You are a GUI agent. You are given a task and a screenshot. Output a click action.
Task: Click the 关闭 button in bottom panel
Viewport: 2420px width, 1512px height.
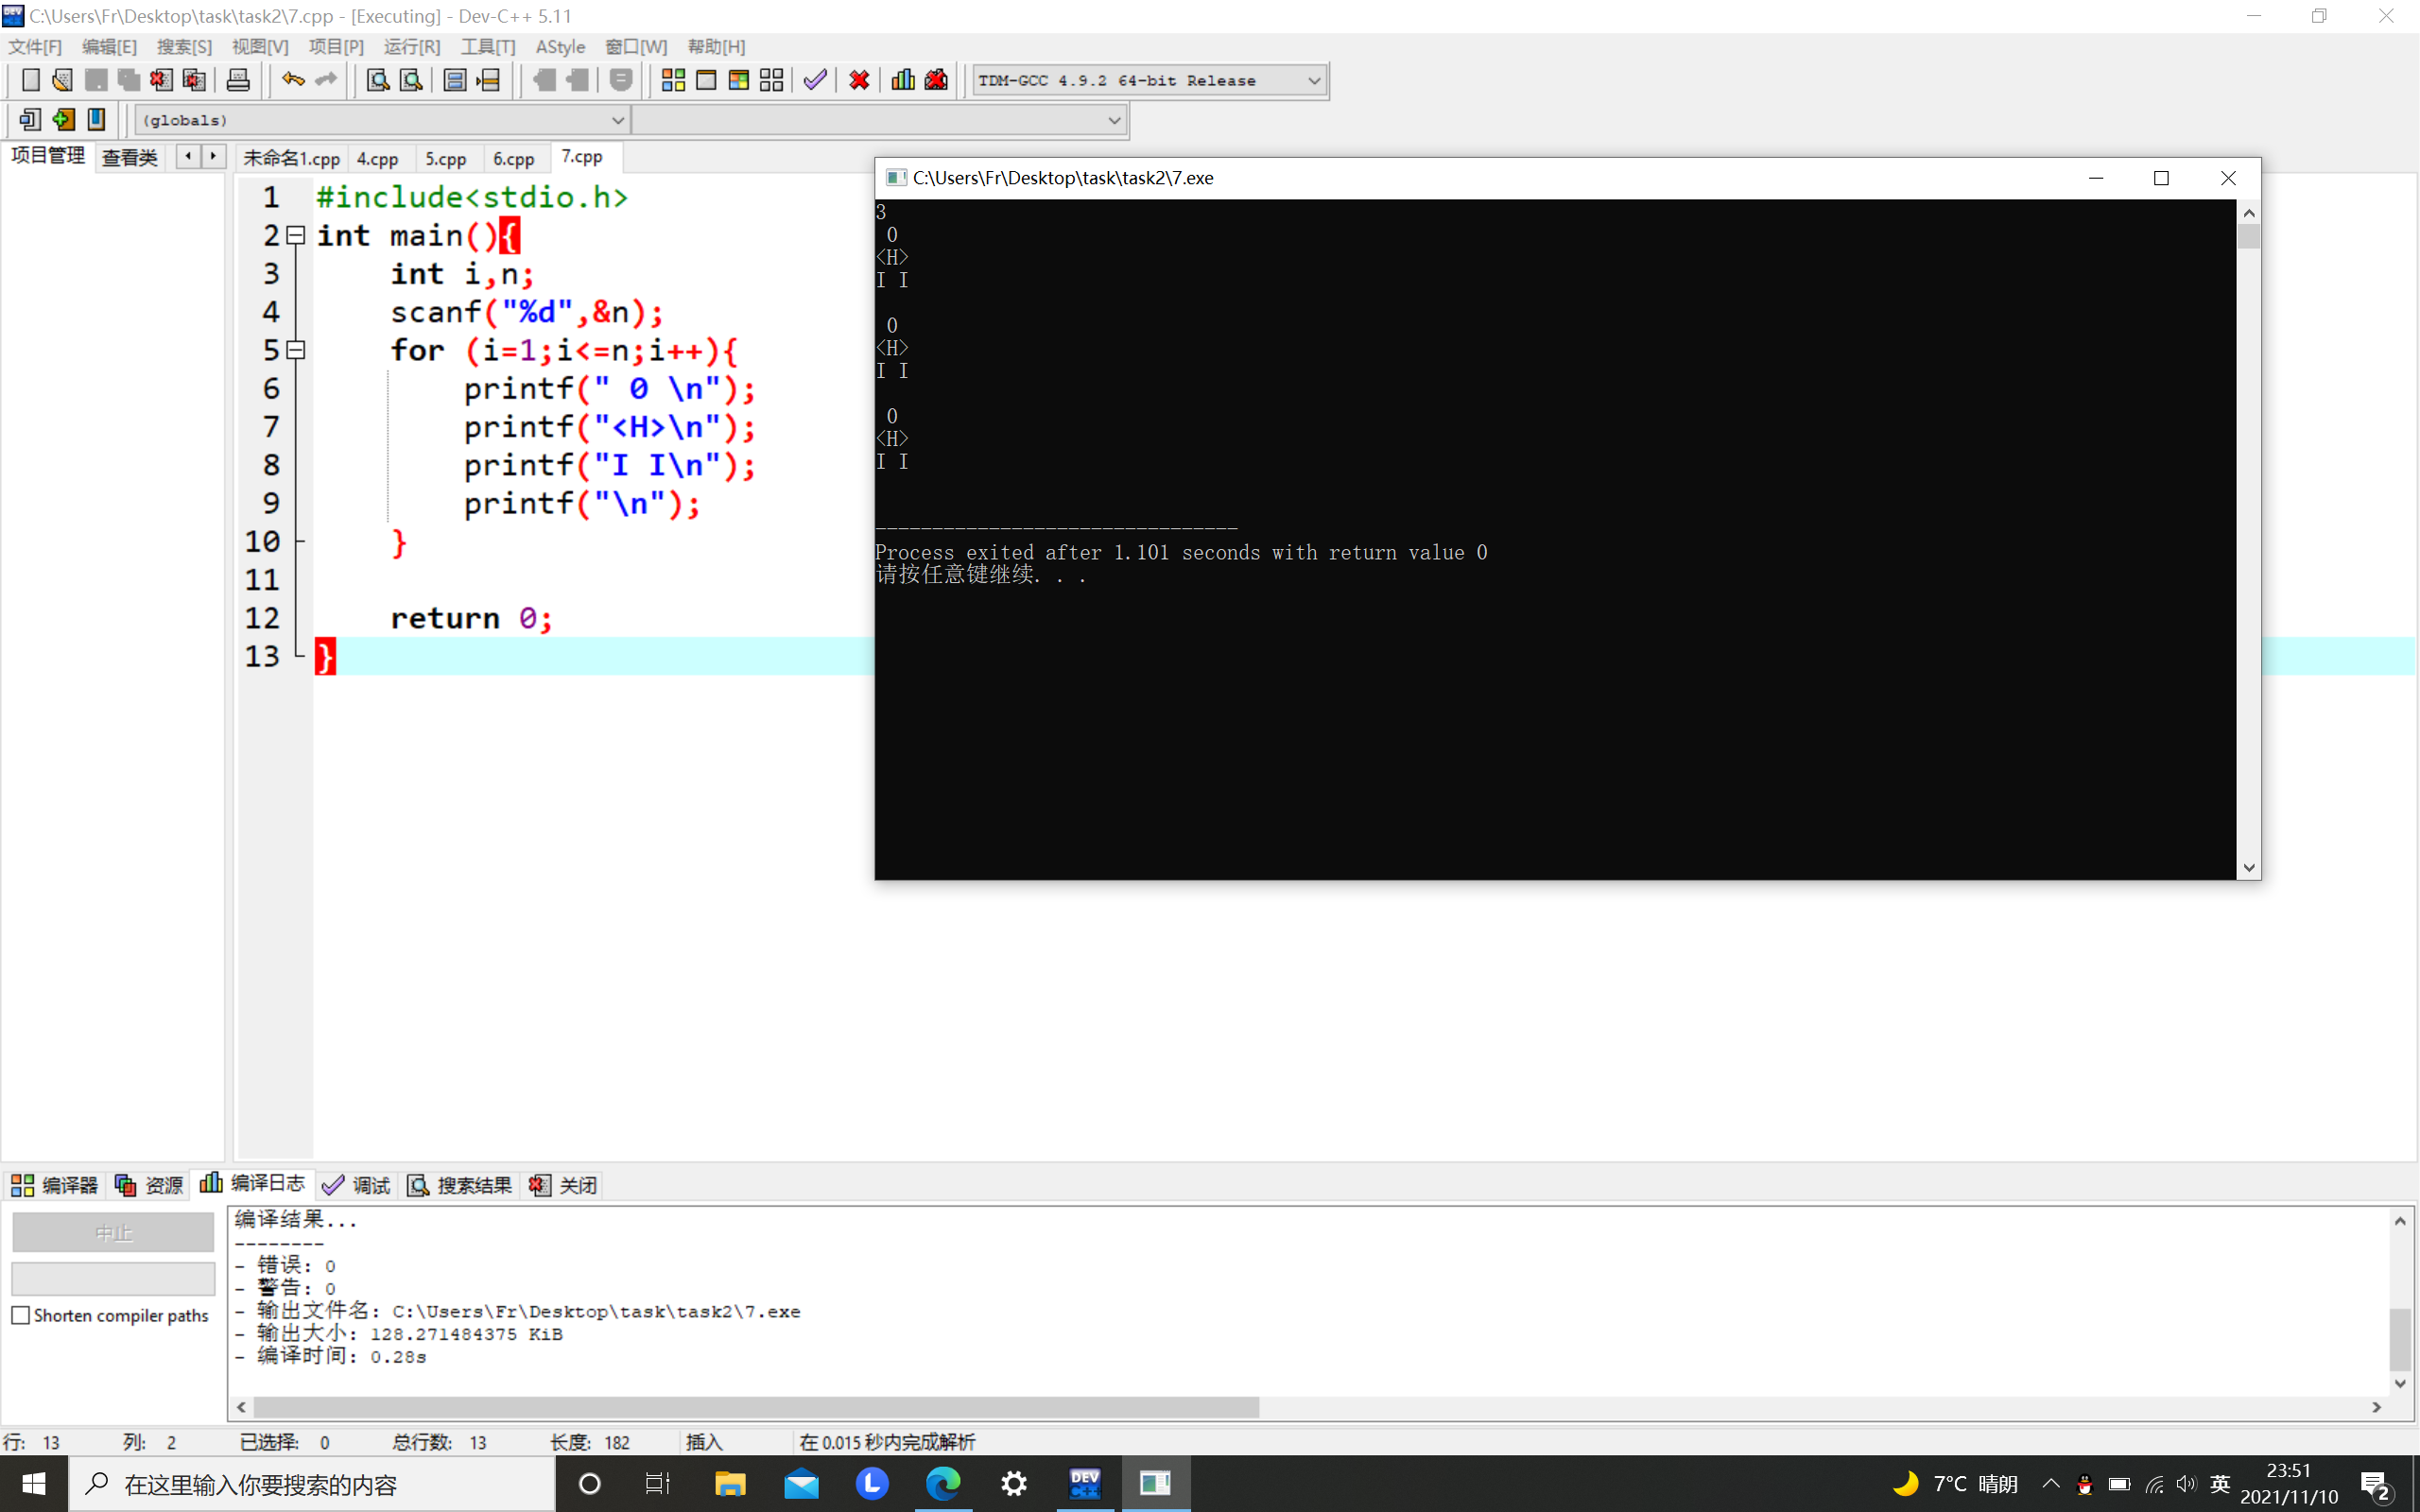[564, 1185]
